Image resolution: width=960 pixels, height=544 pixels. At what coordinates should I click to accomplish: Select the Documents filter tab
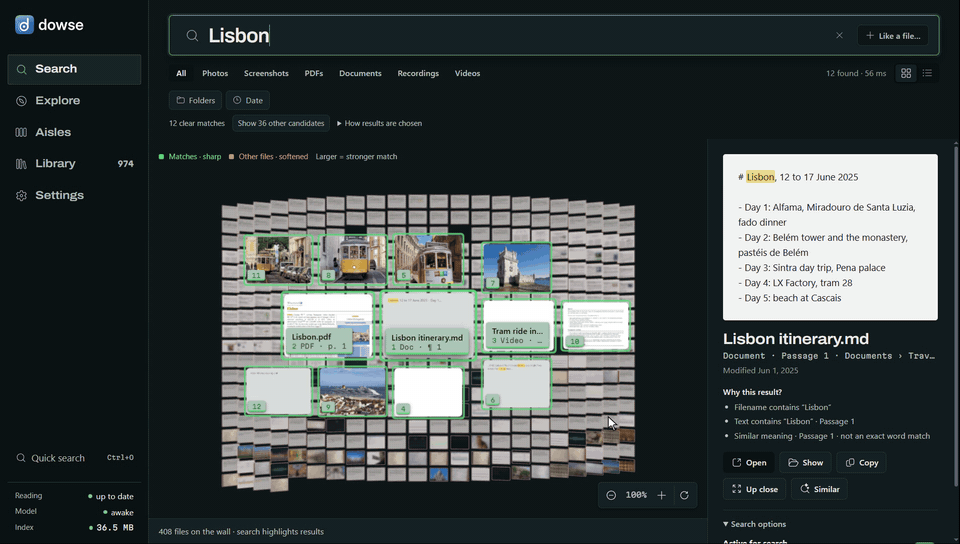[360, 73]
